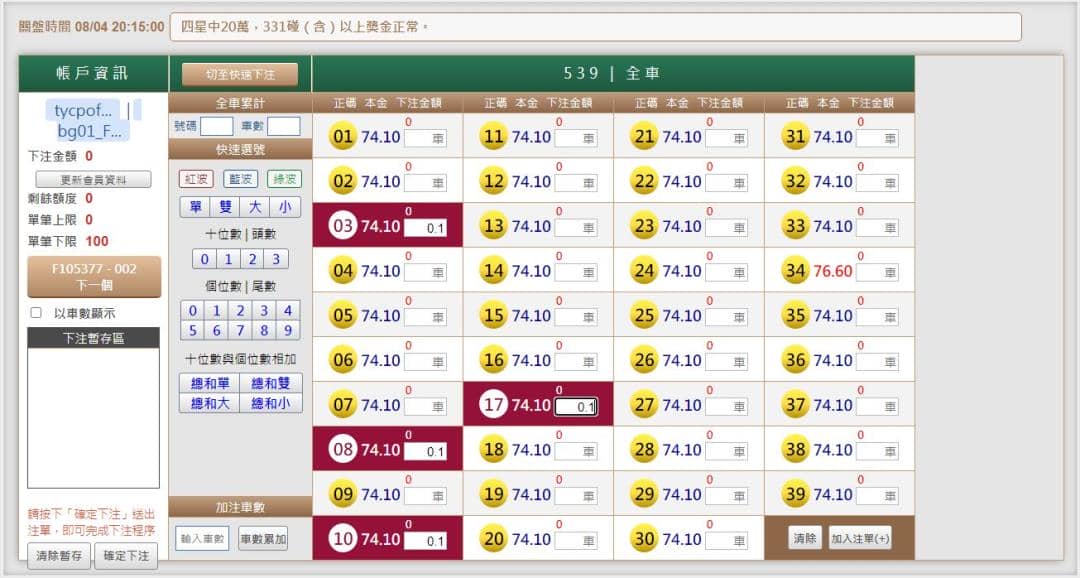Enable the 以車數顯示 checkbox
Screen dimensions: 1080x578
tap(36, 313)
